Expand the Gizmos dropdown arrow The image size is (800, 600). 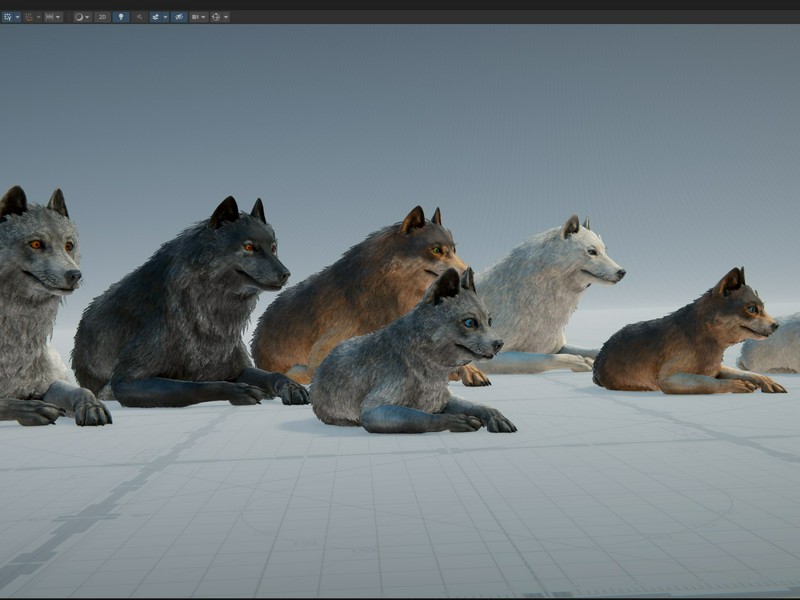coord(226,17)
